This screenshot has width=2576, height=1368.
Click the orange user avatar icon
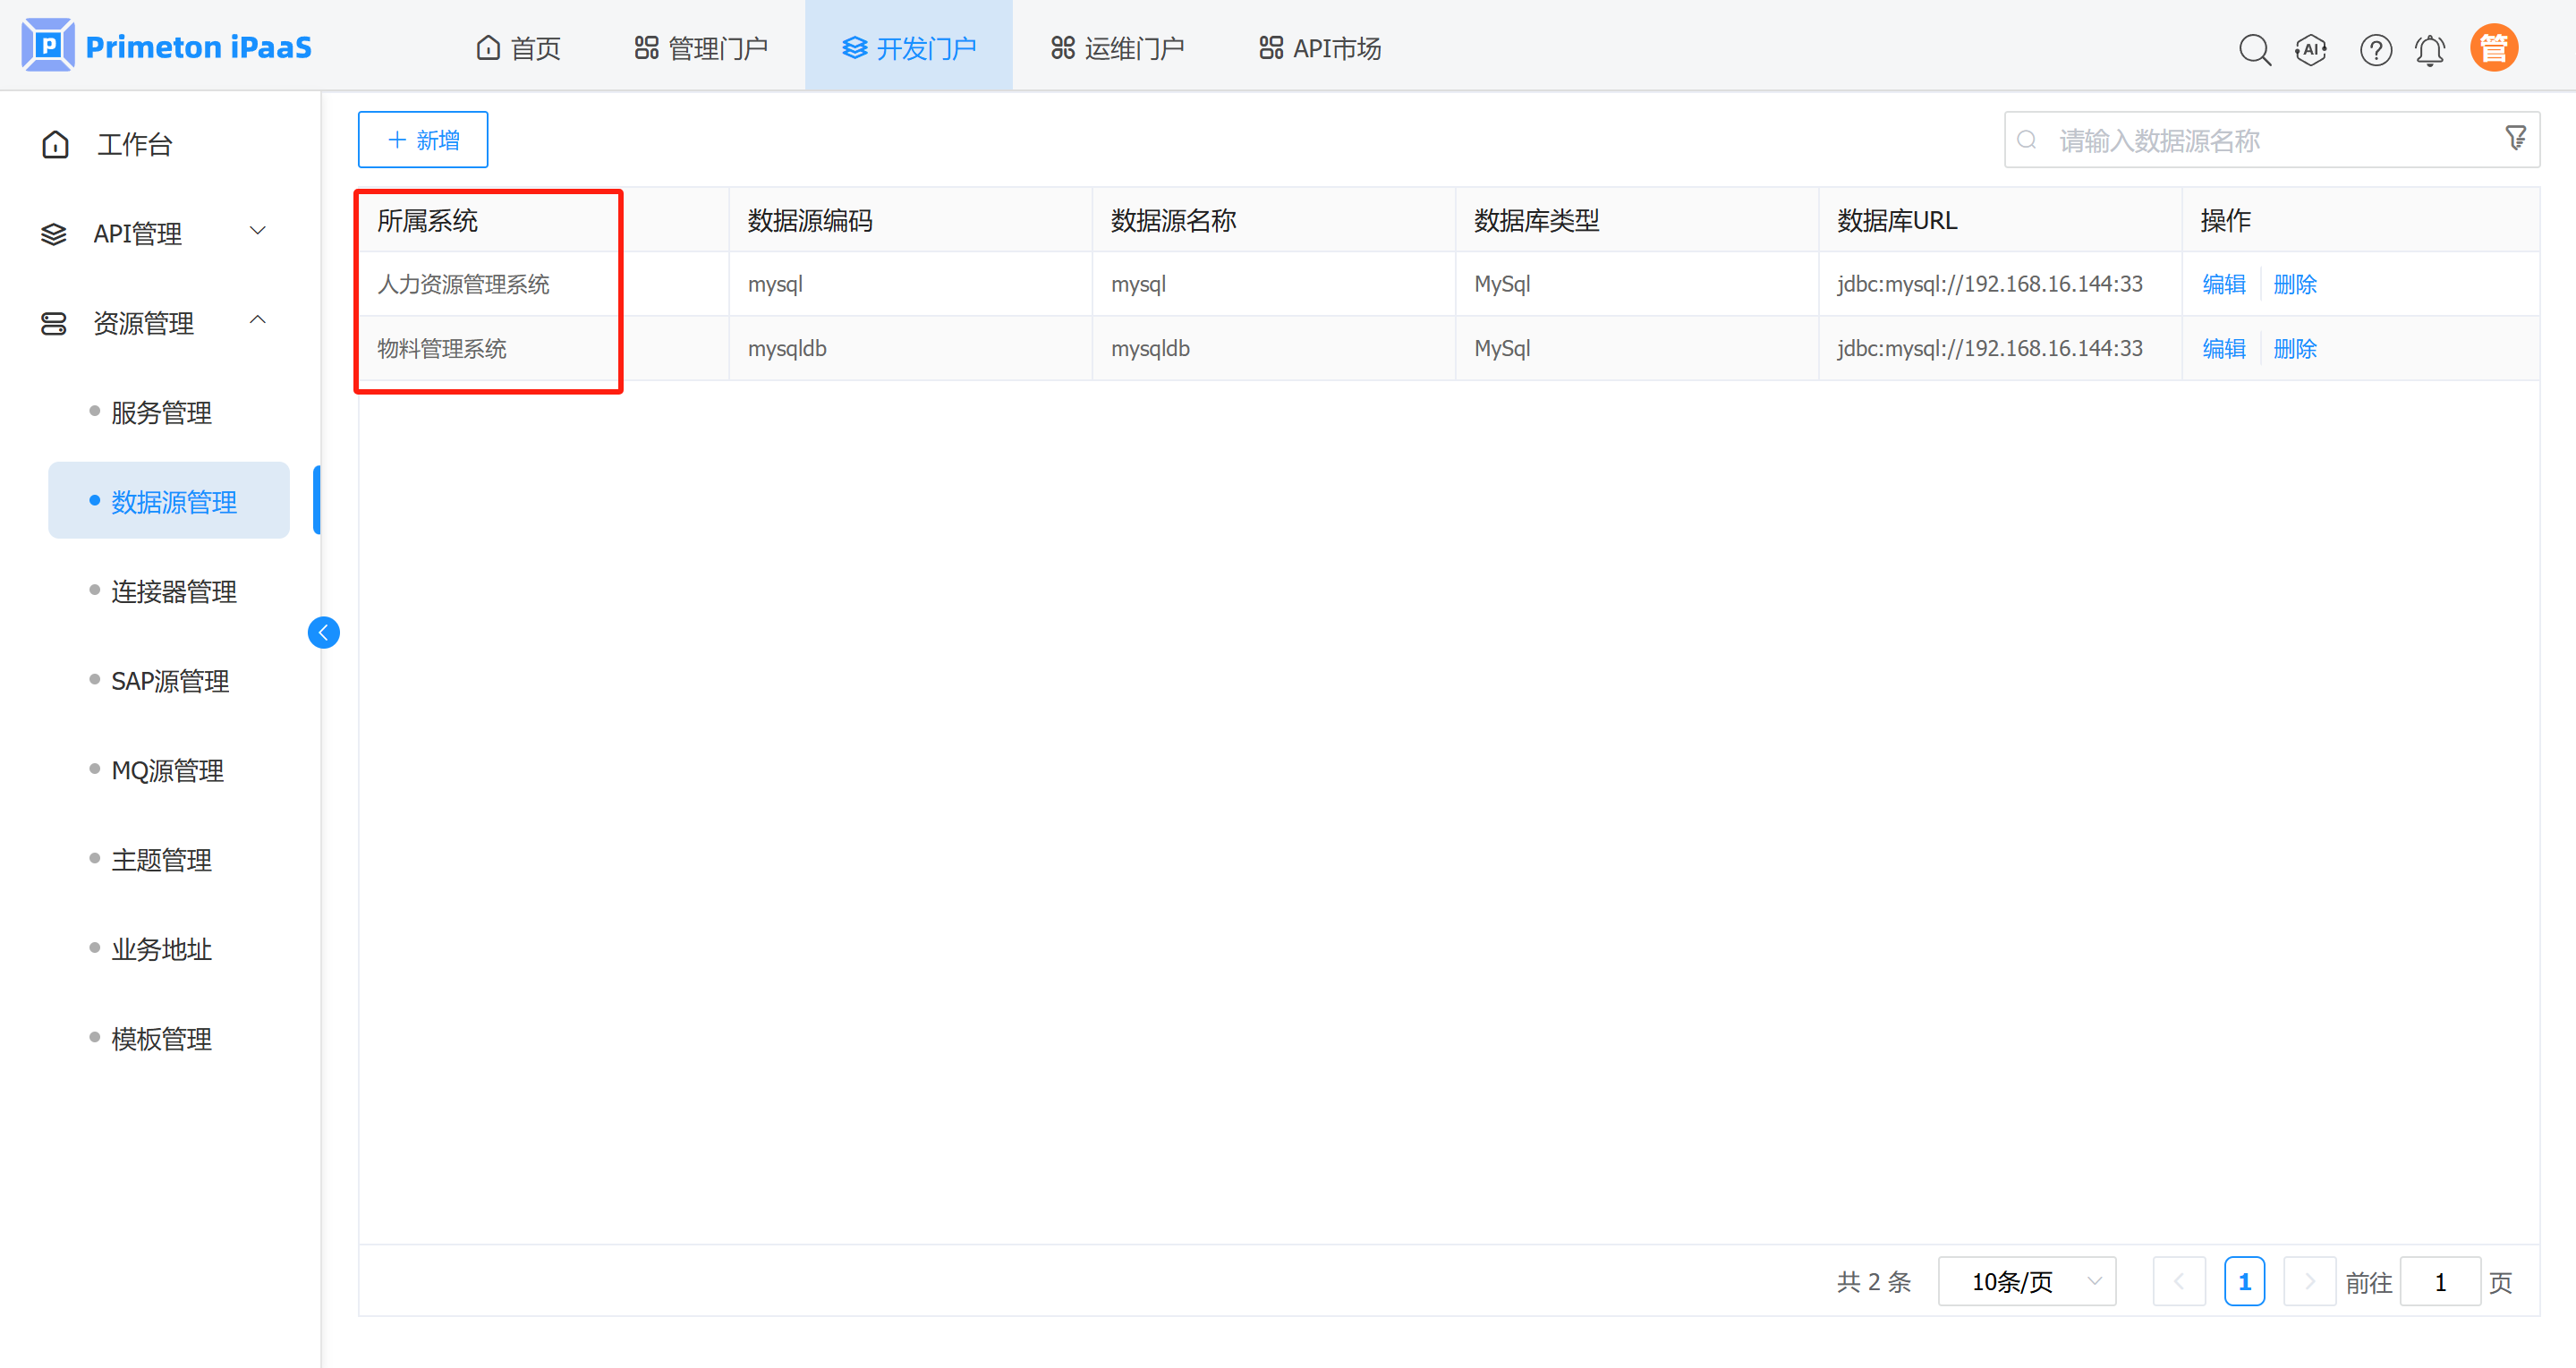tap(2494, 48)
